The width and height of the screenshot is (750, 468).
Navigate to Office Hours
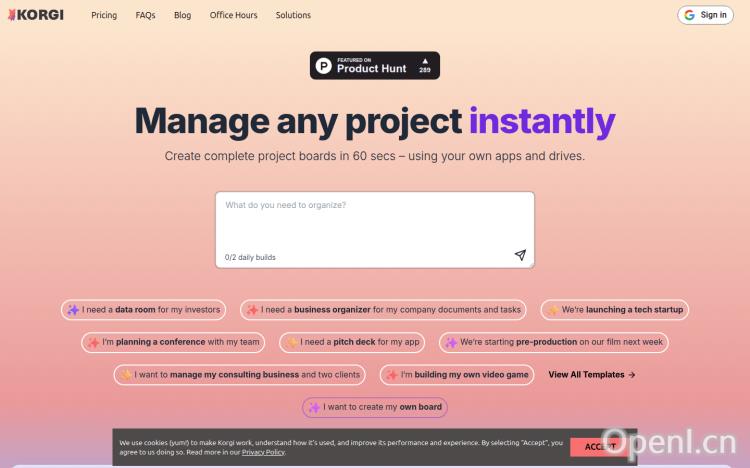[x=233, y=15]
